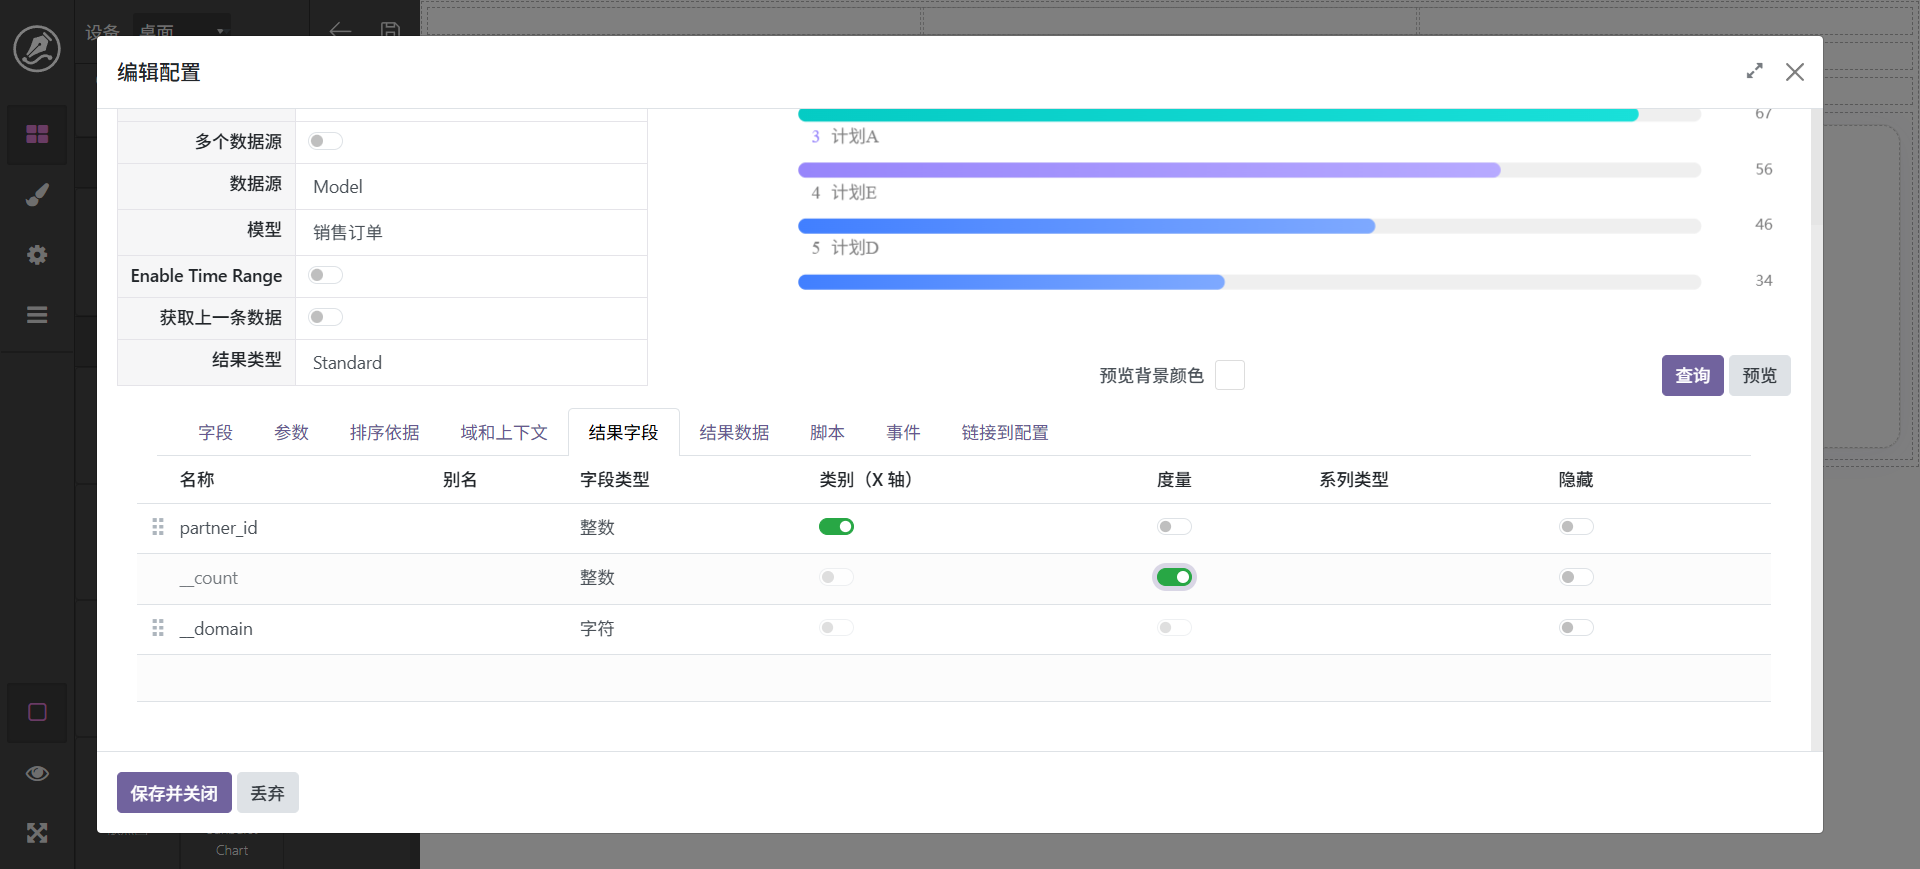The image size is (1920, 869).
Task: Disable the 度量 toggle for __count
Action: click(x=1174, y=577)
